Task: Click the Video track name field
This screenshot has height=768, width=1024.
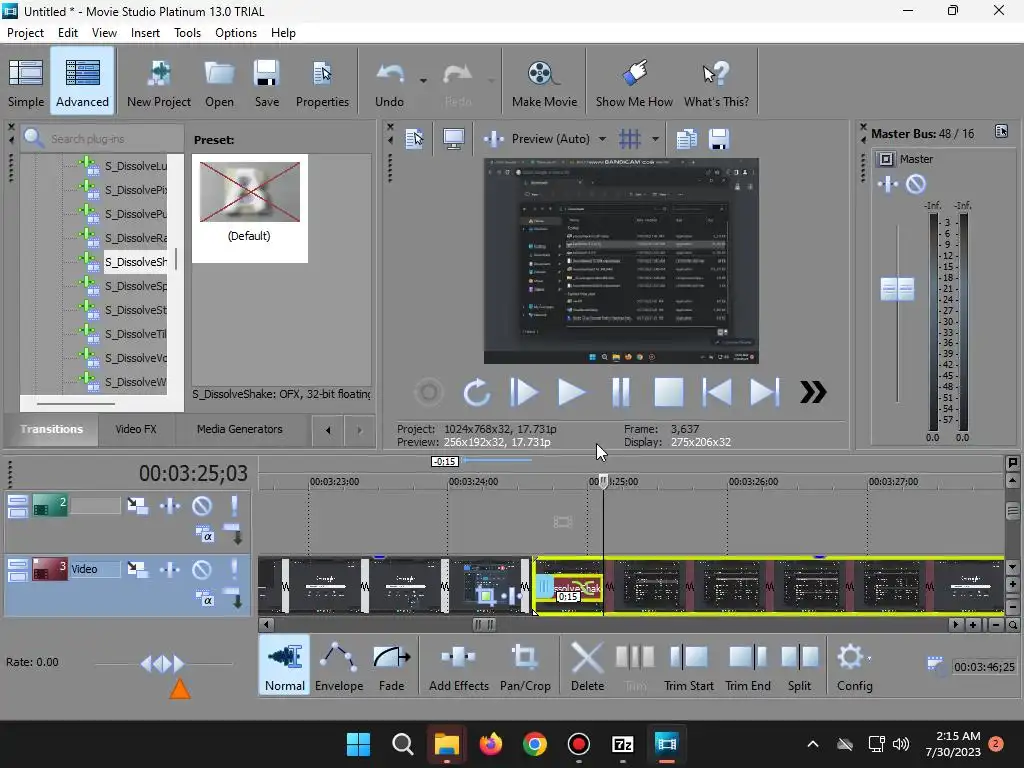Action: click(95, 569)
